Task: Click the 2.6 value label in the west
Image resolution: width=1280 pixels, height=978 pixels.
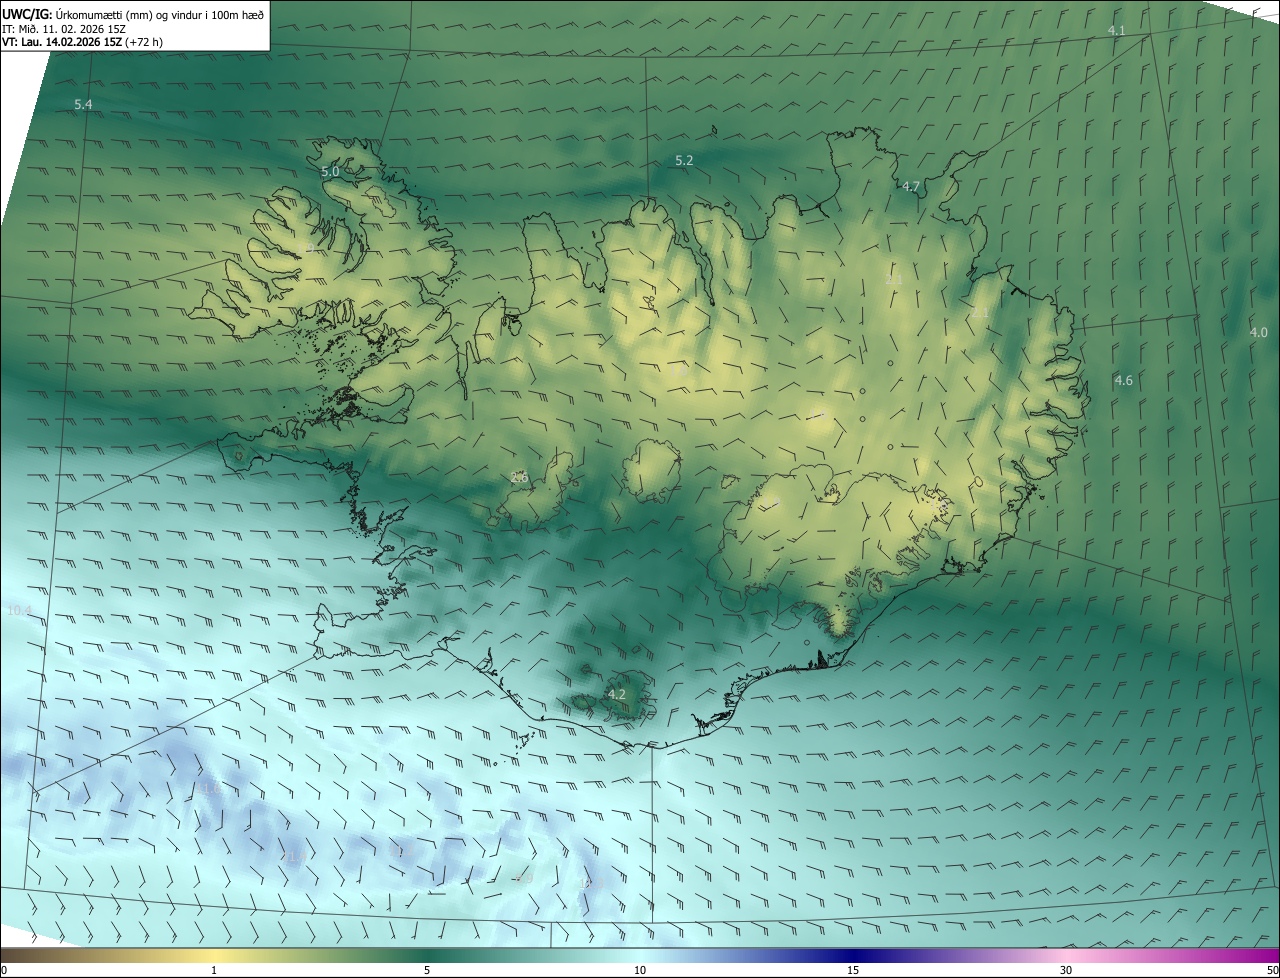Action: pos(519,477)
